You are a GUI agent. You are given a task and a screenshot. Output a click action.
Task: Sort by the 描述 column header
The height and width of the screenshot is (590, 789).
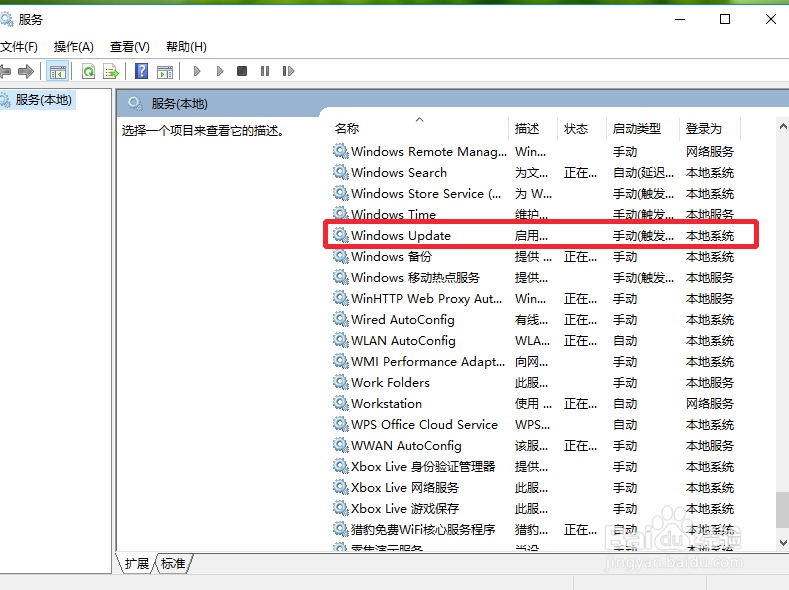pos(527,129)
